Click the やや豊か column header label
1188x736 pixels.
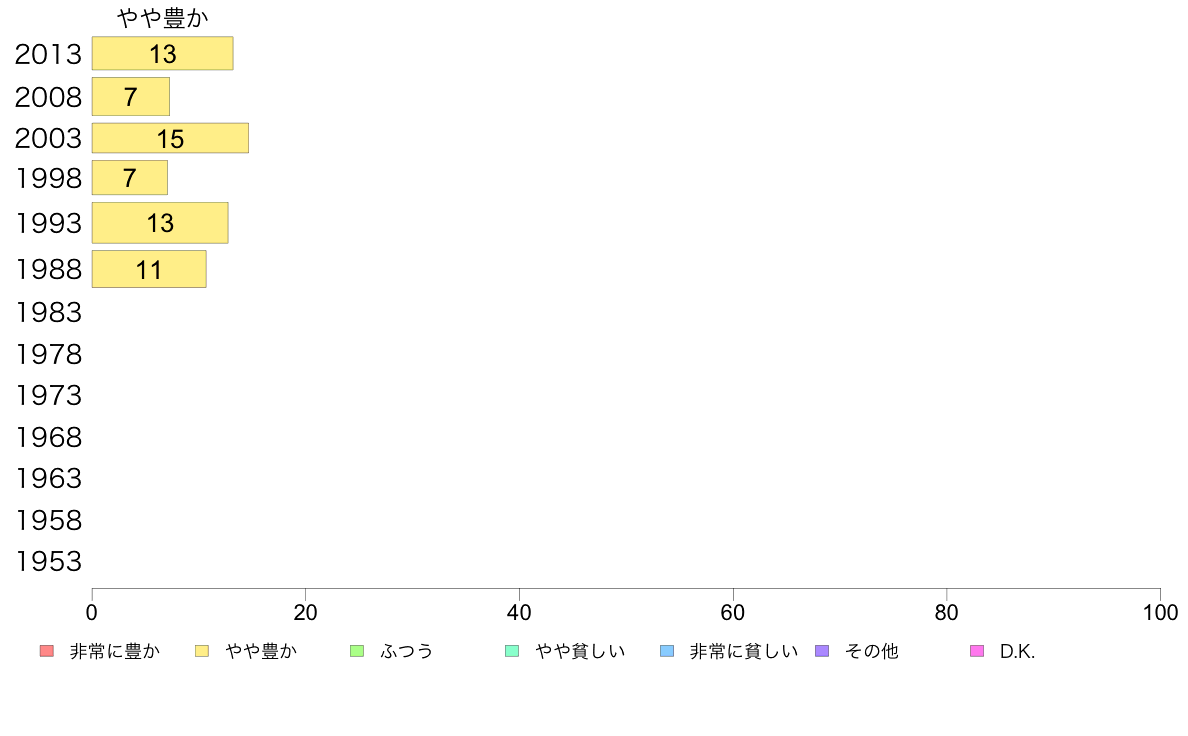(x=163, y=18)
